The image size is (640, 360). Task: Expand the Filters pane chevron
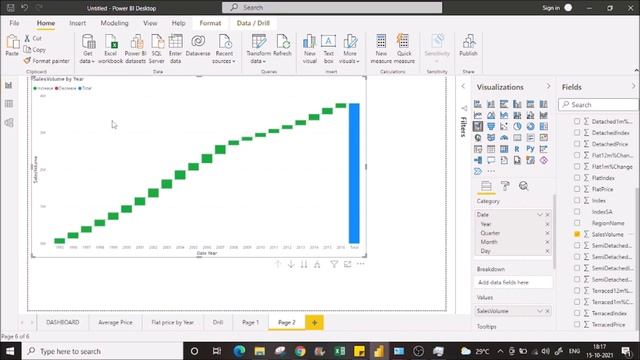(x=463, y=87)
